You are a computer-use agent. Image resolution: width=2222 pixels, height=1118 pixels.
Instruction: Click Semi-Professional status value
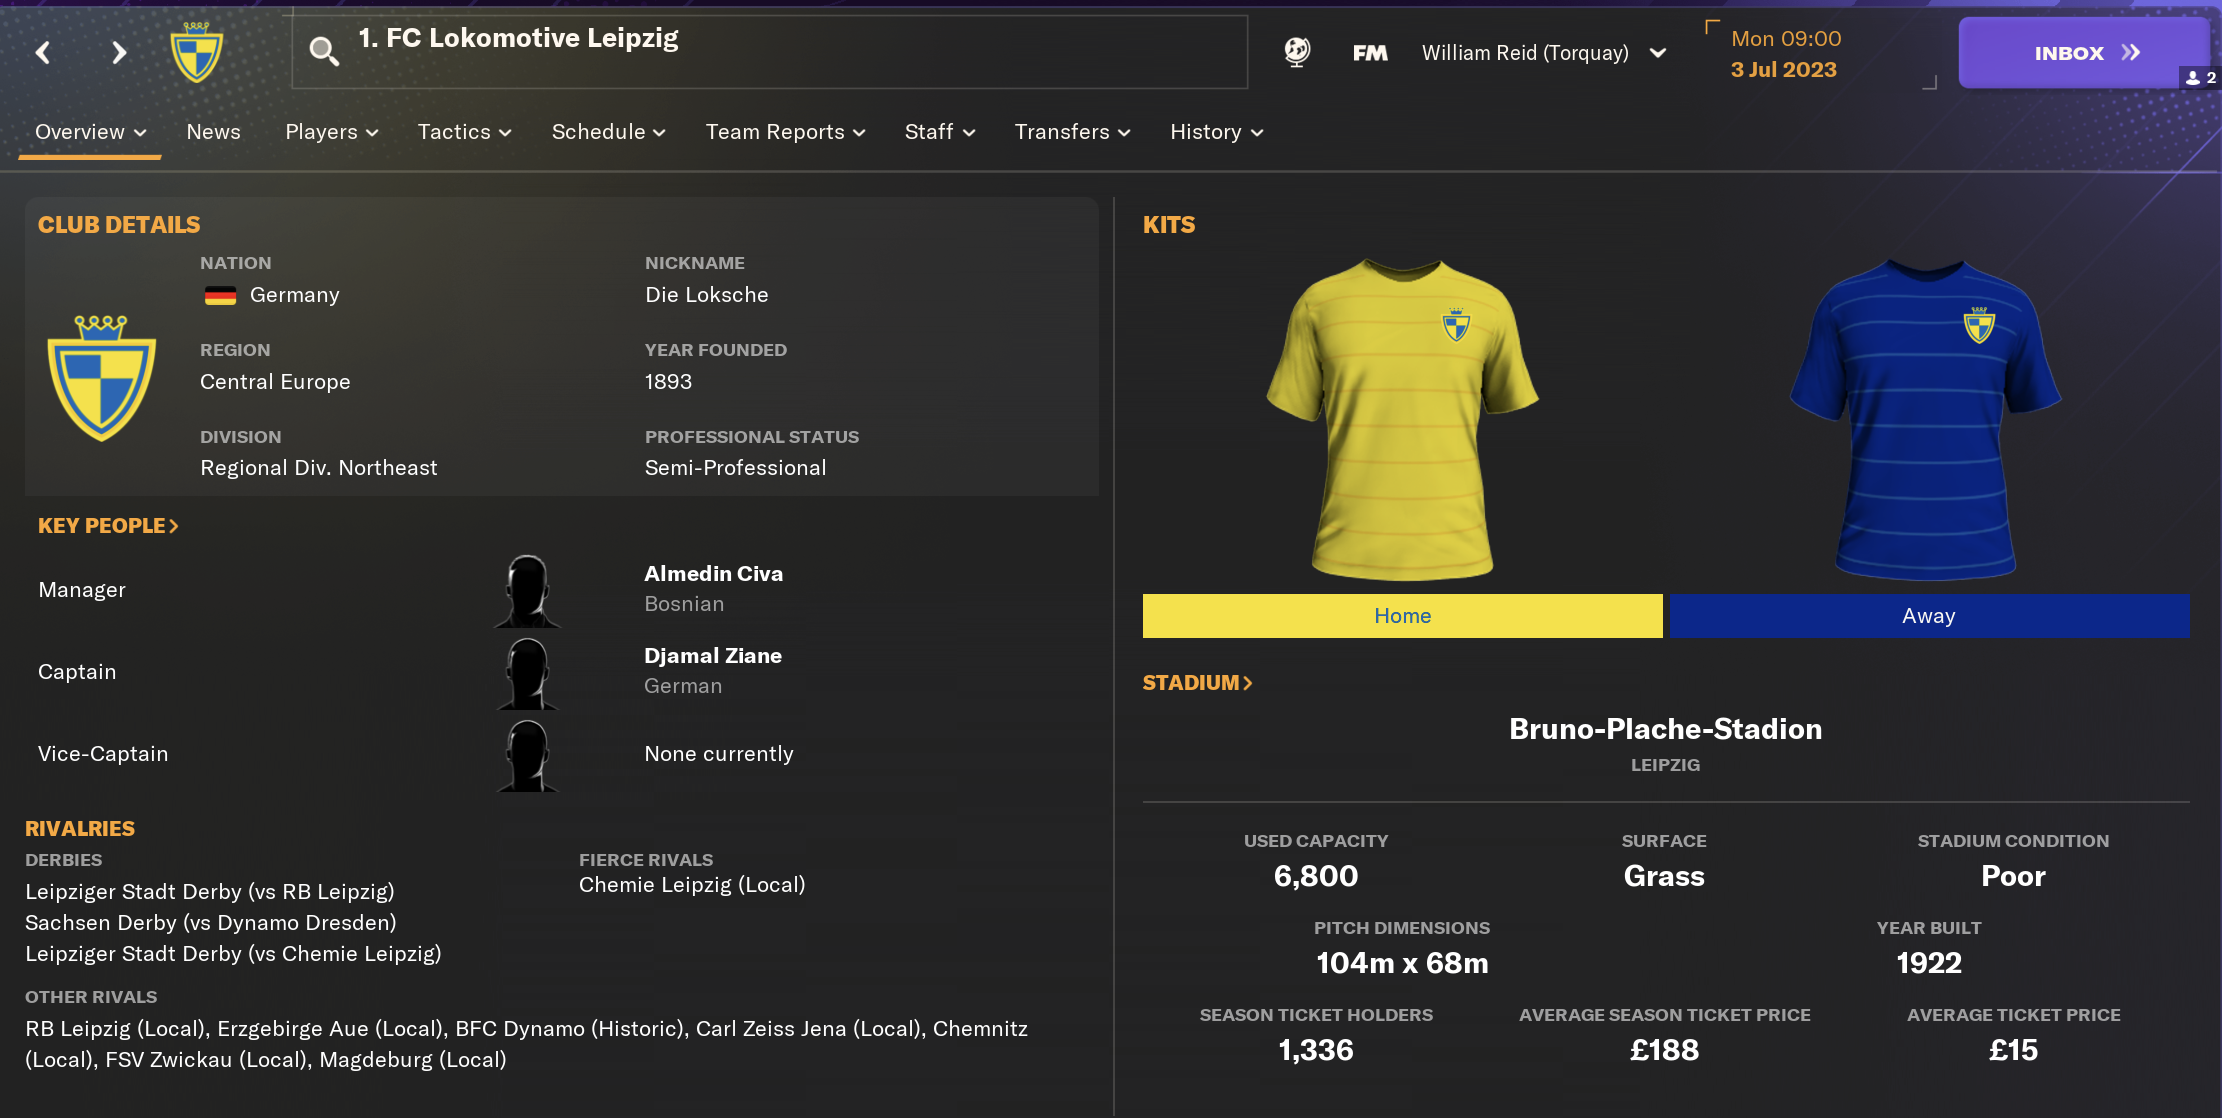click(x=736, y=468)
